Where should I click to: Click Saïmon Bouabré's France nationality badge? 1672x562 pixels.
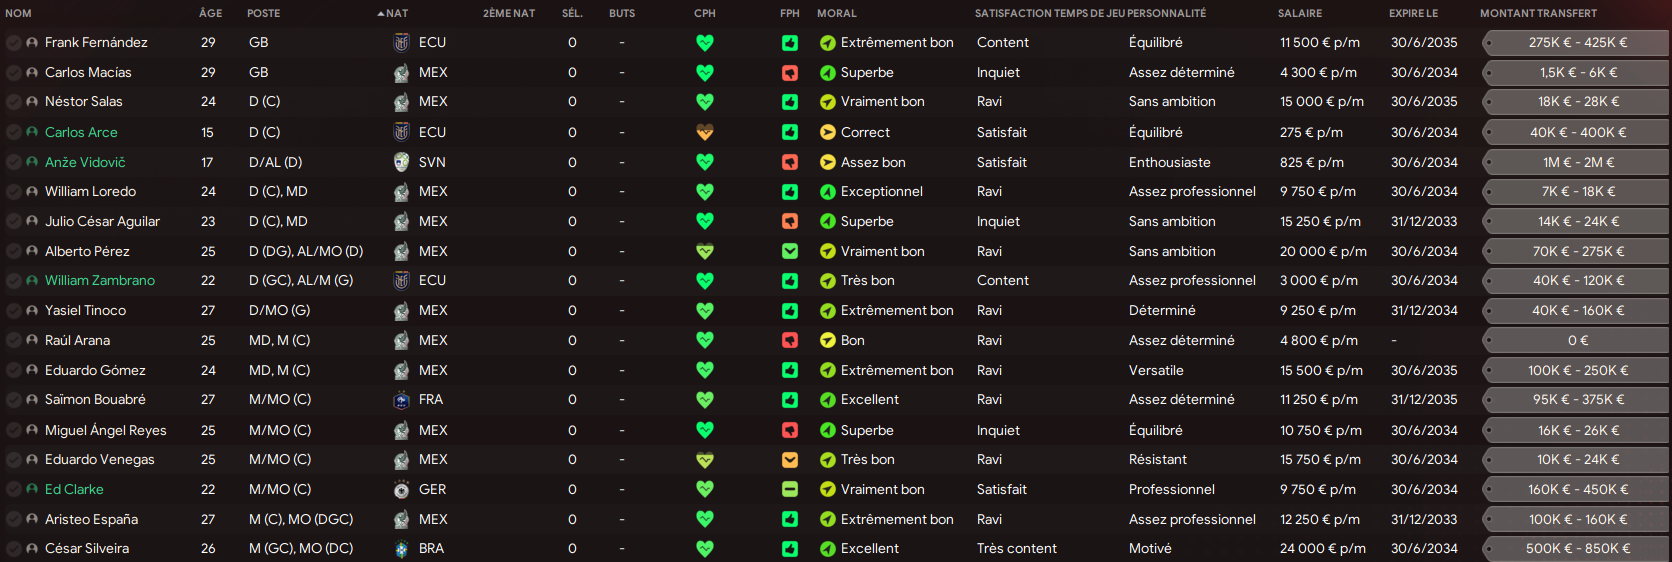pyautogui.click(x=401, y=400)
